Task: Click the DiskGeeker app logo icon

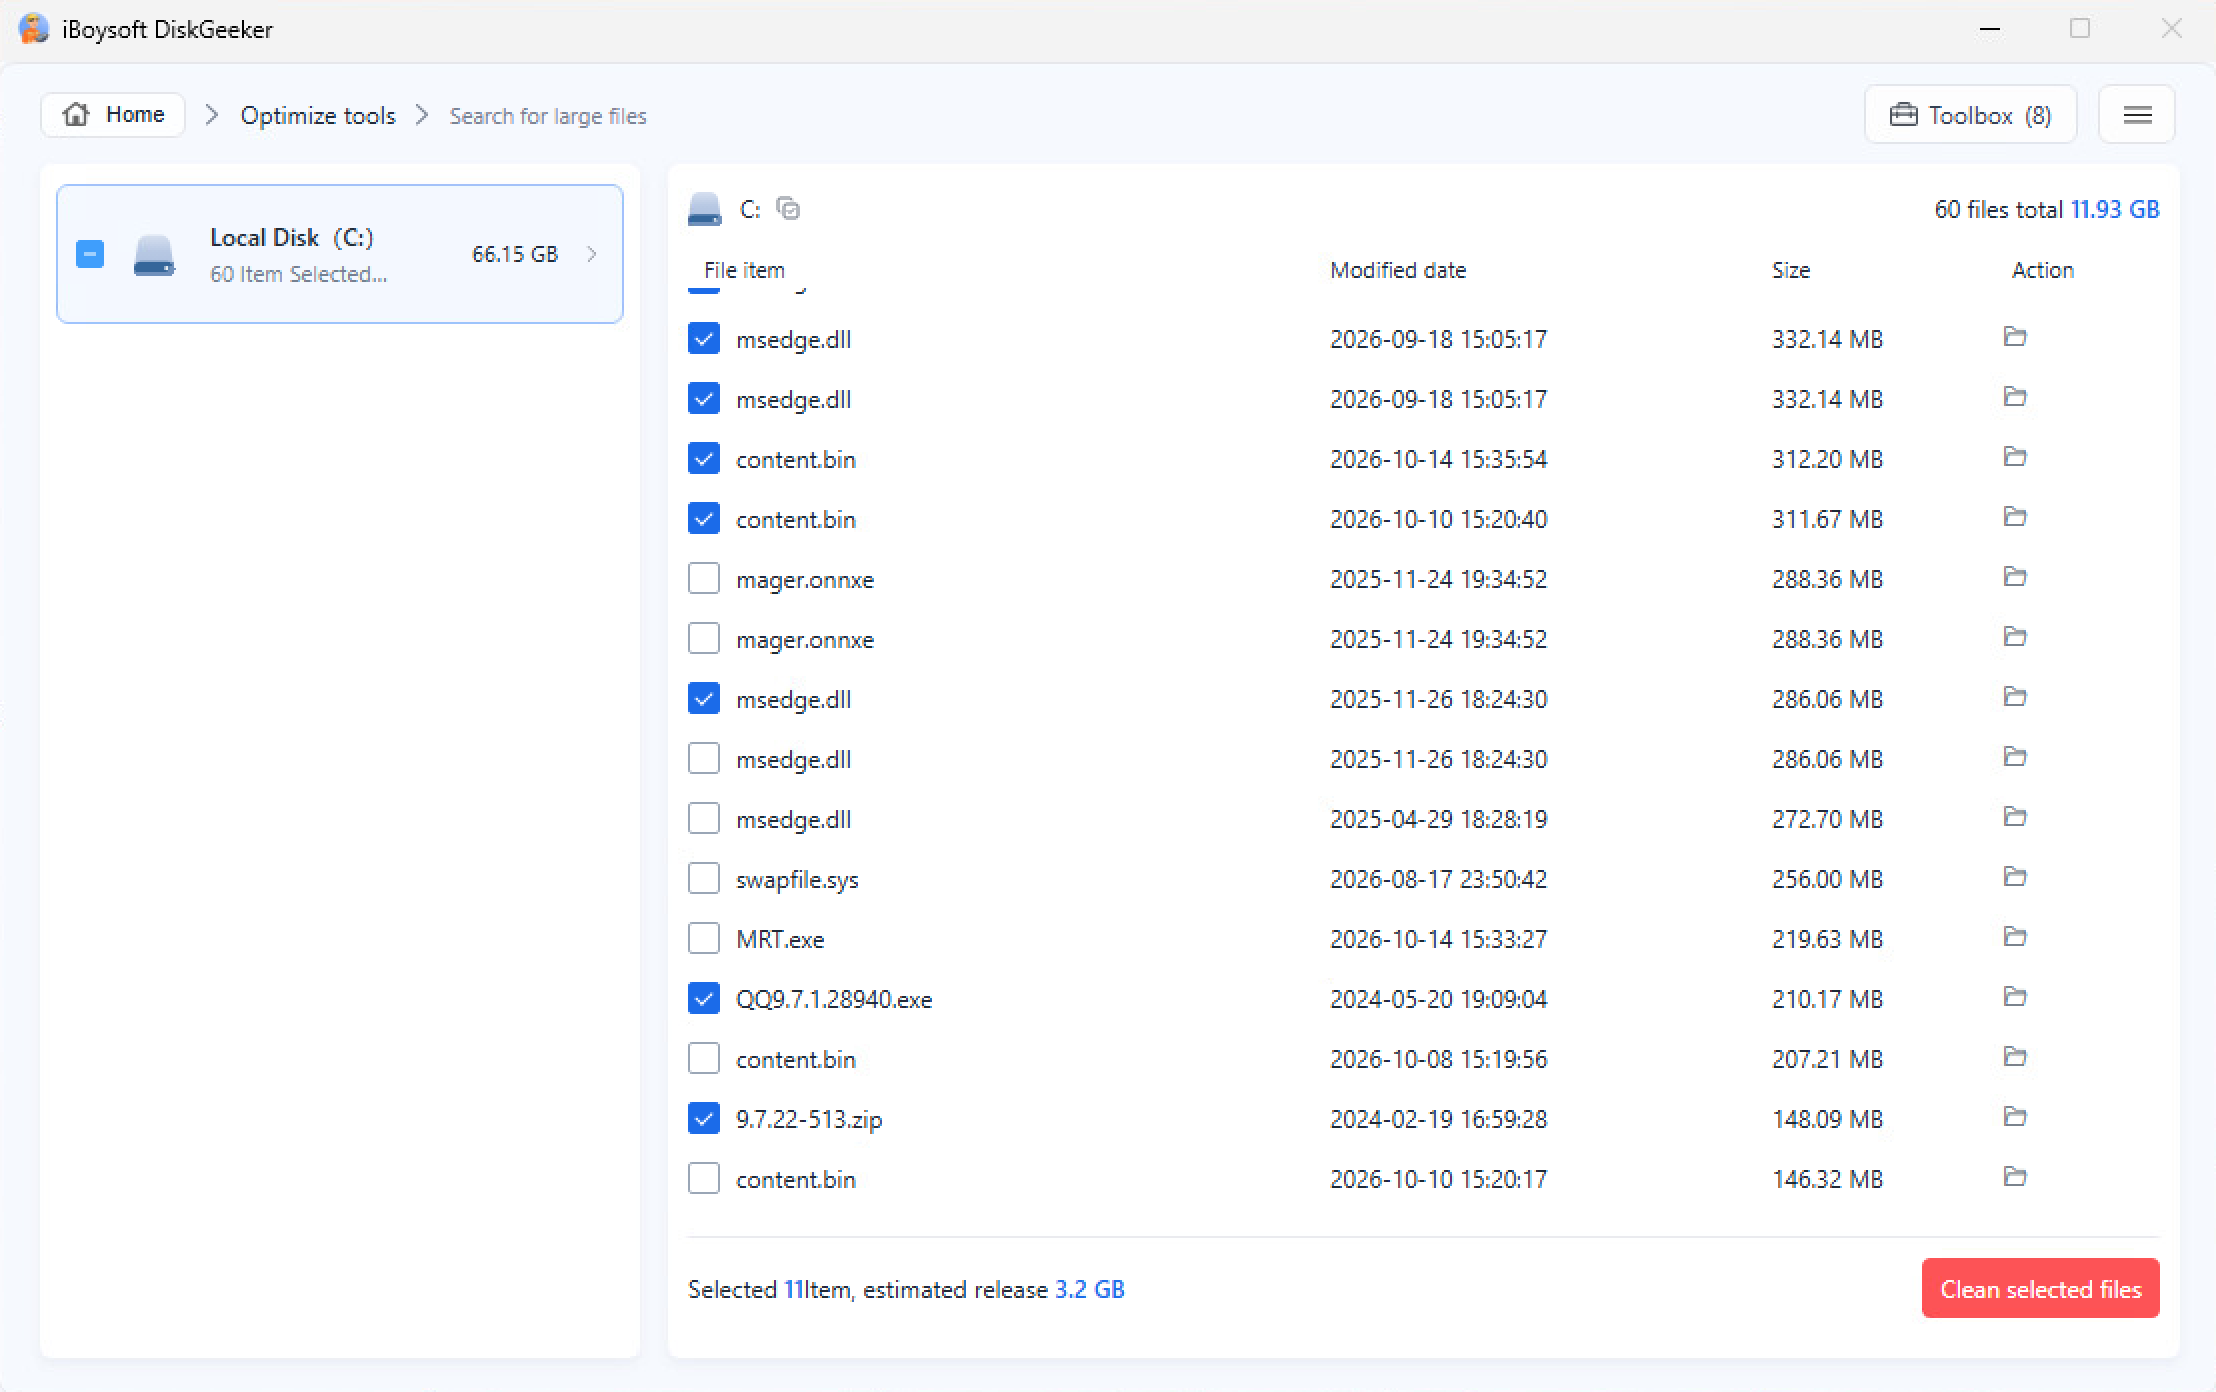Action: point(33,28)
